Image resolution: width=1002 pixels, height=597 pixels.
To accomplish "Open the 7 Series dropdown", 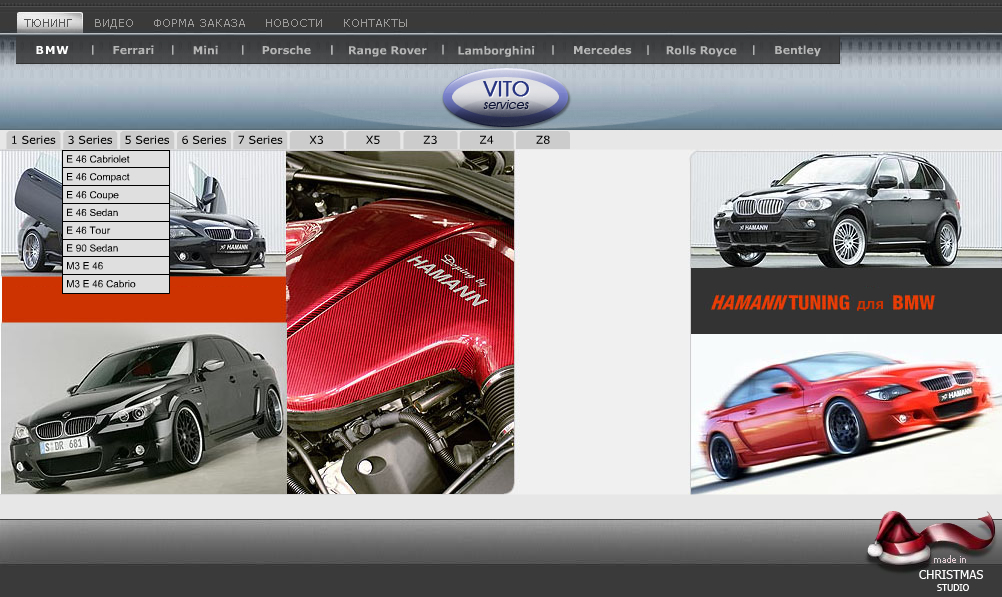I will tap(260, 140).
